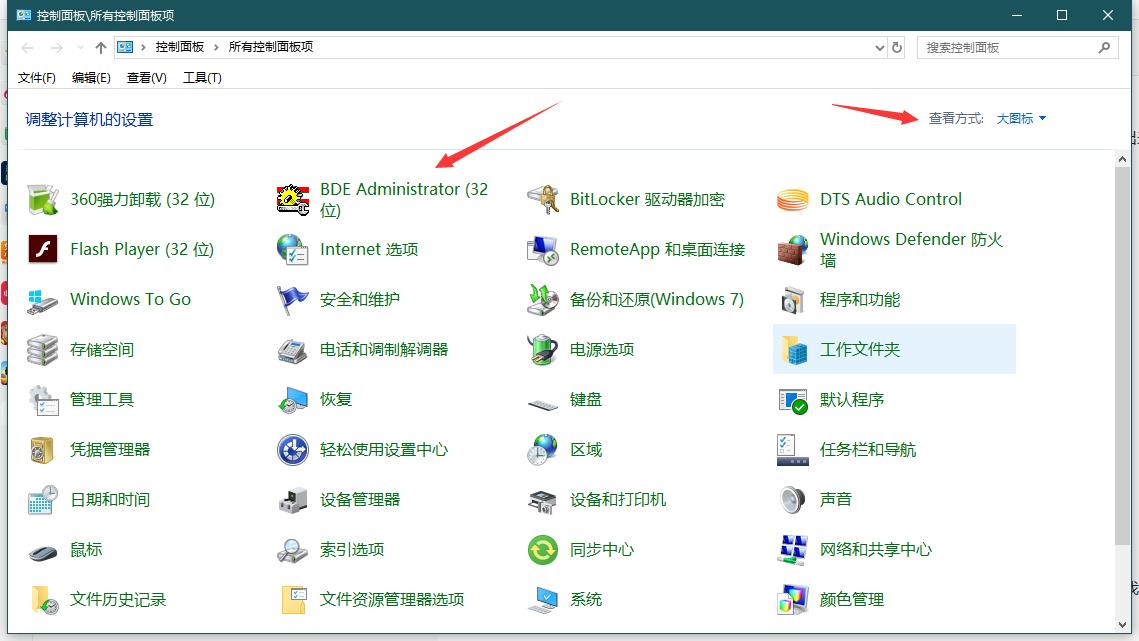Viewport: 1139px width, 641px height.
Task: Open the 文件(F) menu
Action: 36,77
